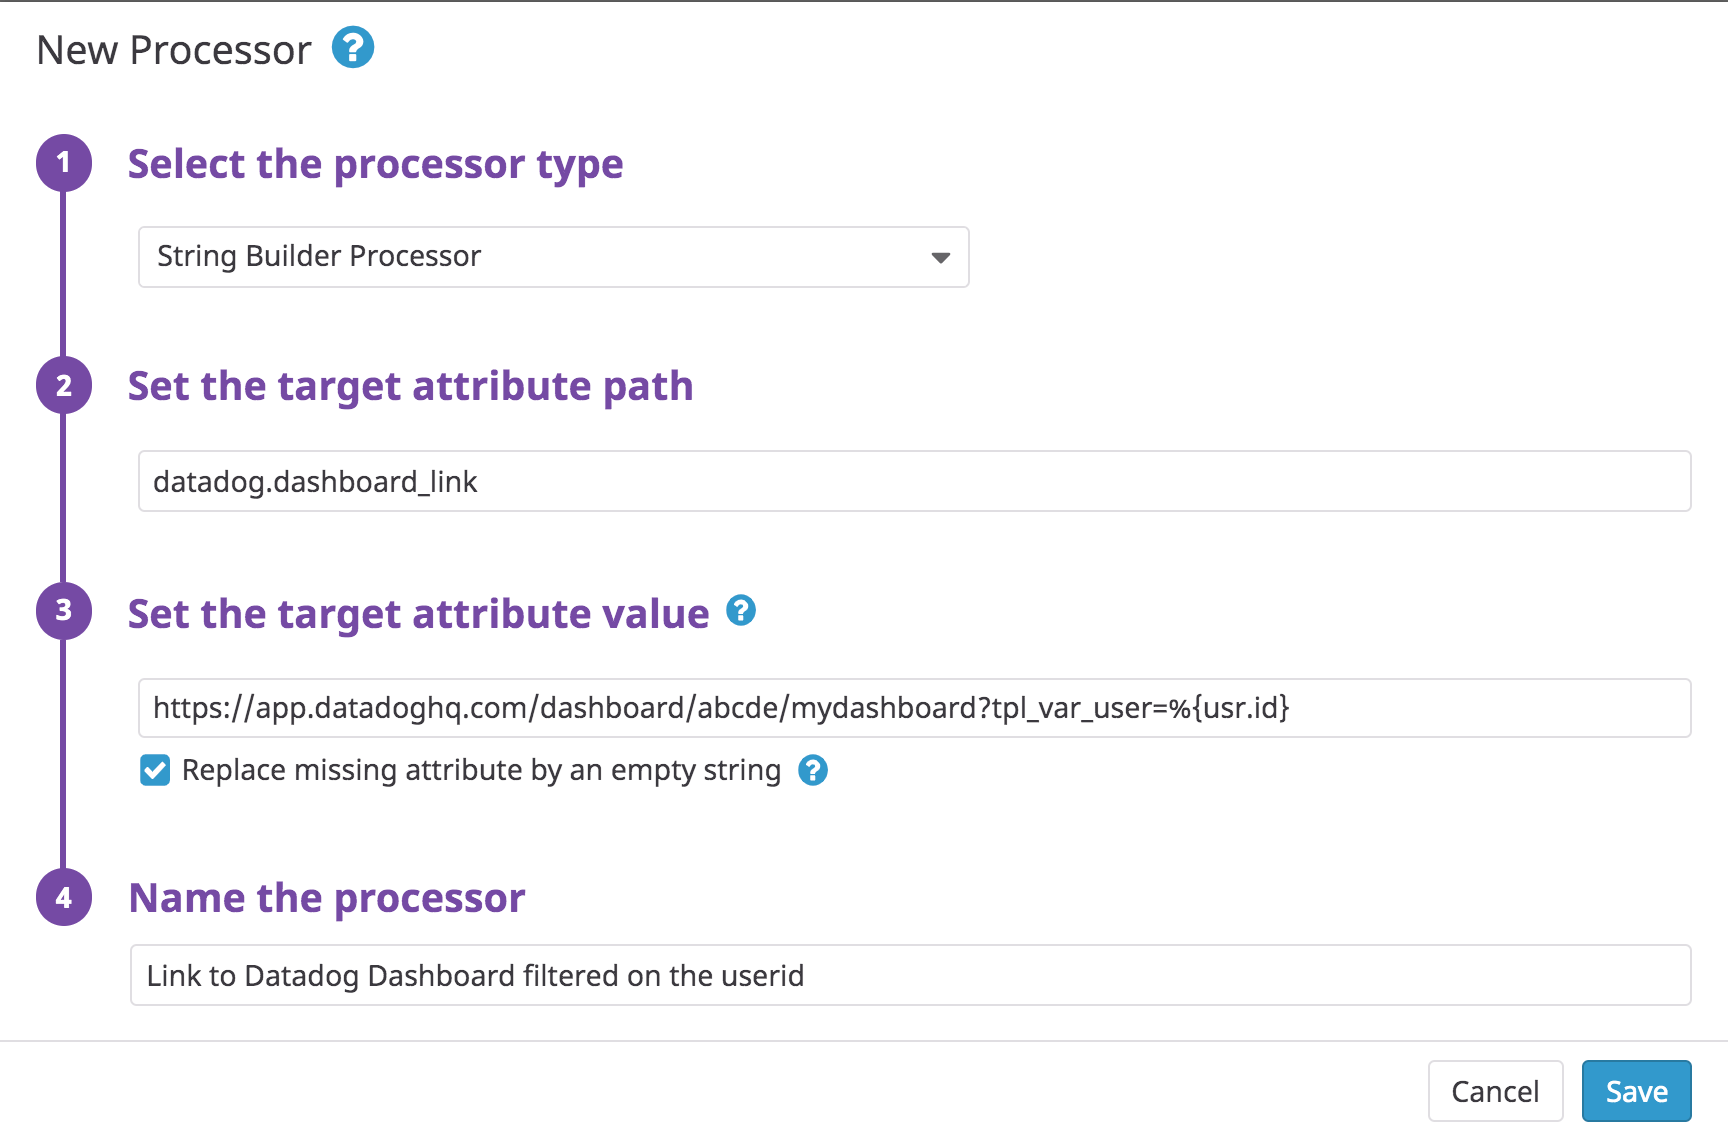Save the new processor
Screen dimensions: 1728x1140
coord(1636,1091)
